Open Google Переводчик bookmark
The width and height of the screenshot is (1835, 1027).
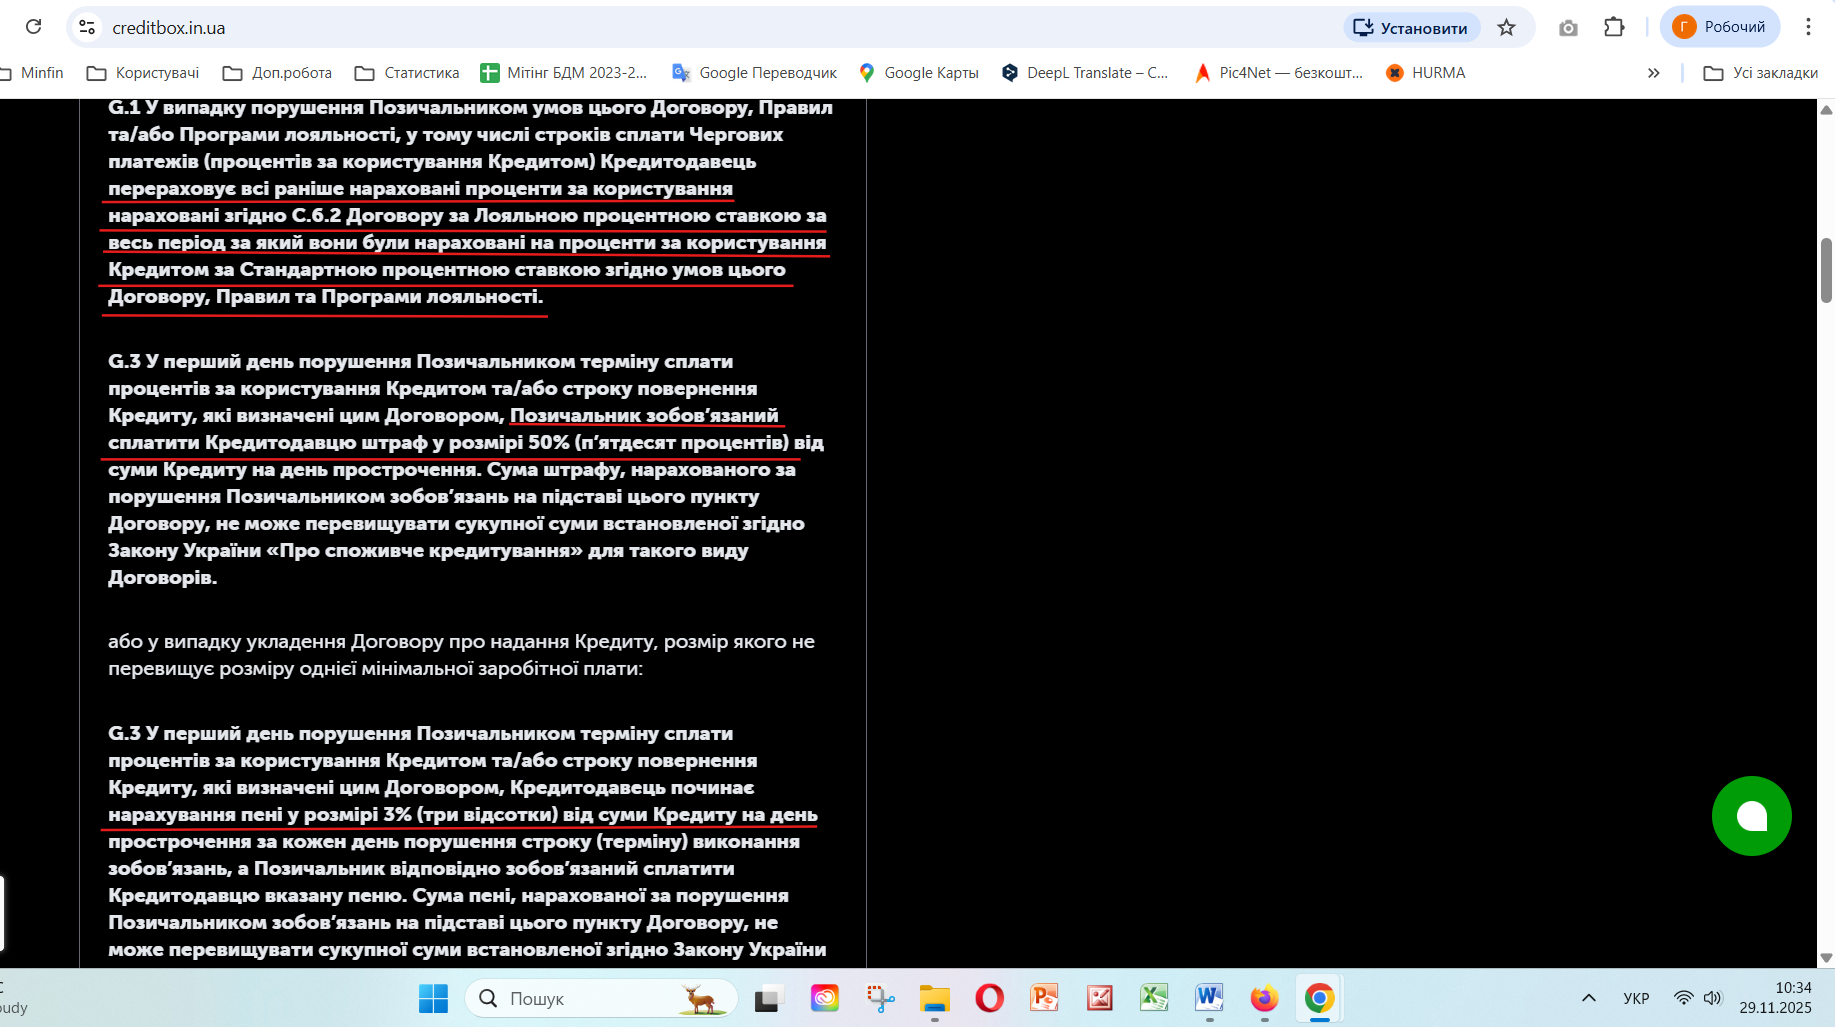(x=754, y=73)
